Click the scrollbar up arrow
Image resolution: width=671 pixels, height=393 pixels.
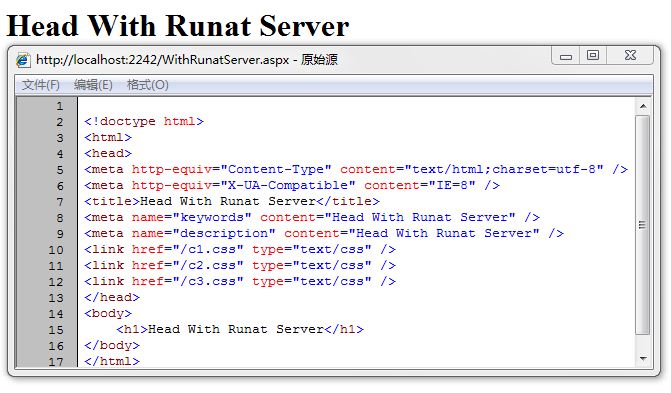643,106
